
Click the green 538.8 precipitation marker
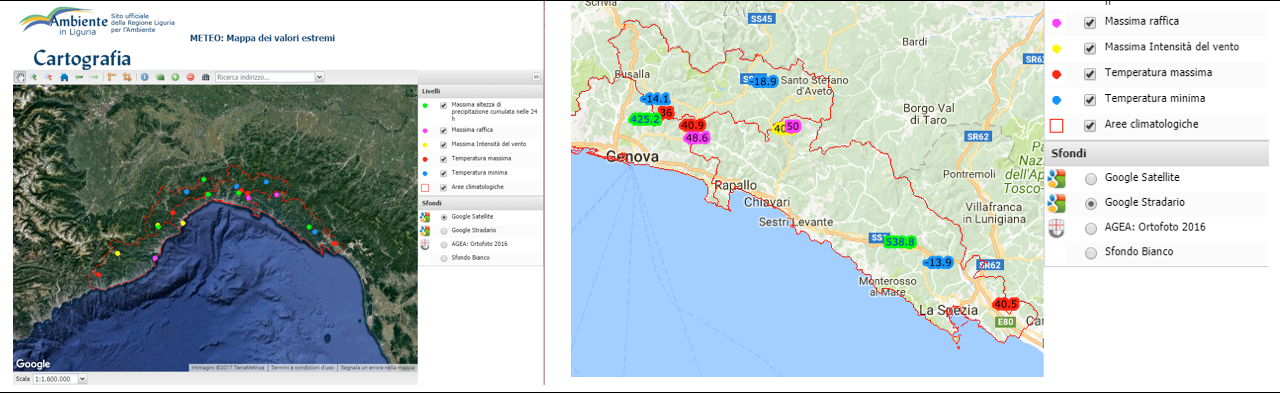(x=900, y=241)
